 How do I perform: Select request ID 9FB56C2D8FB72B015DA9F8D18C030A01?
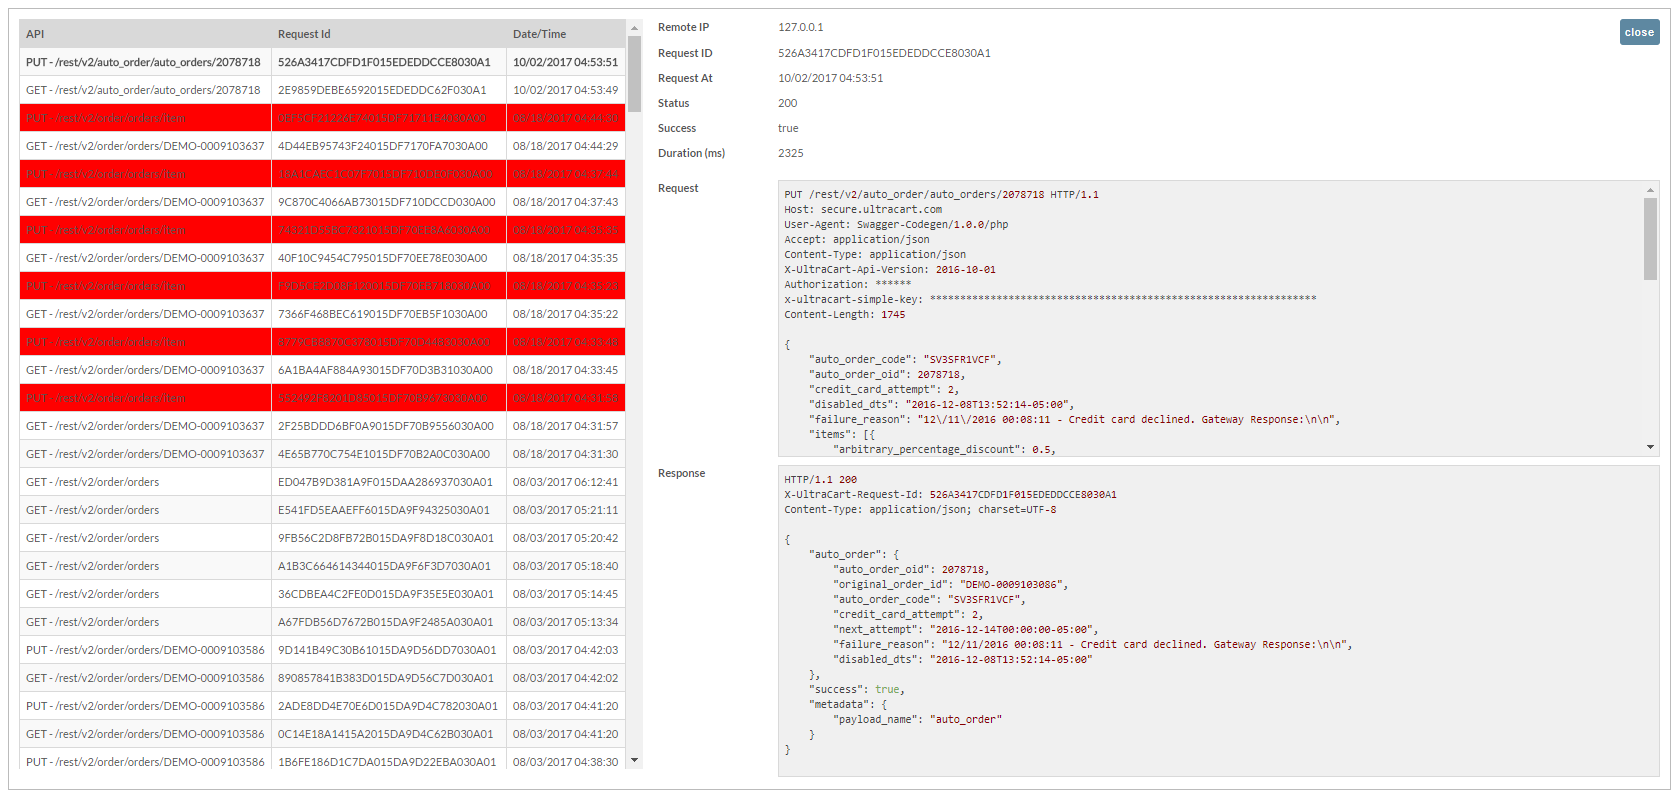pos(323,538)
